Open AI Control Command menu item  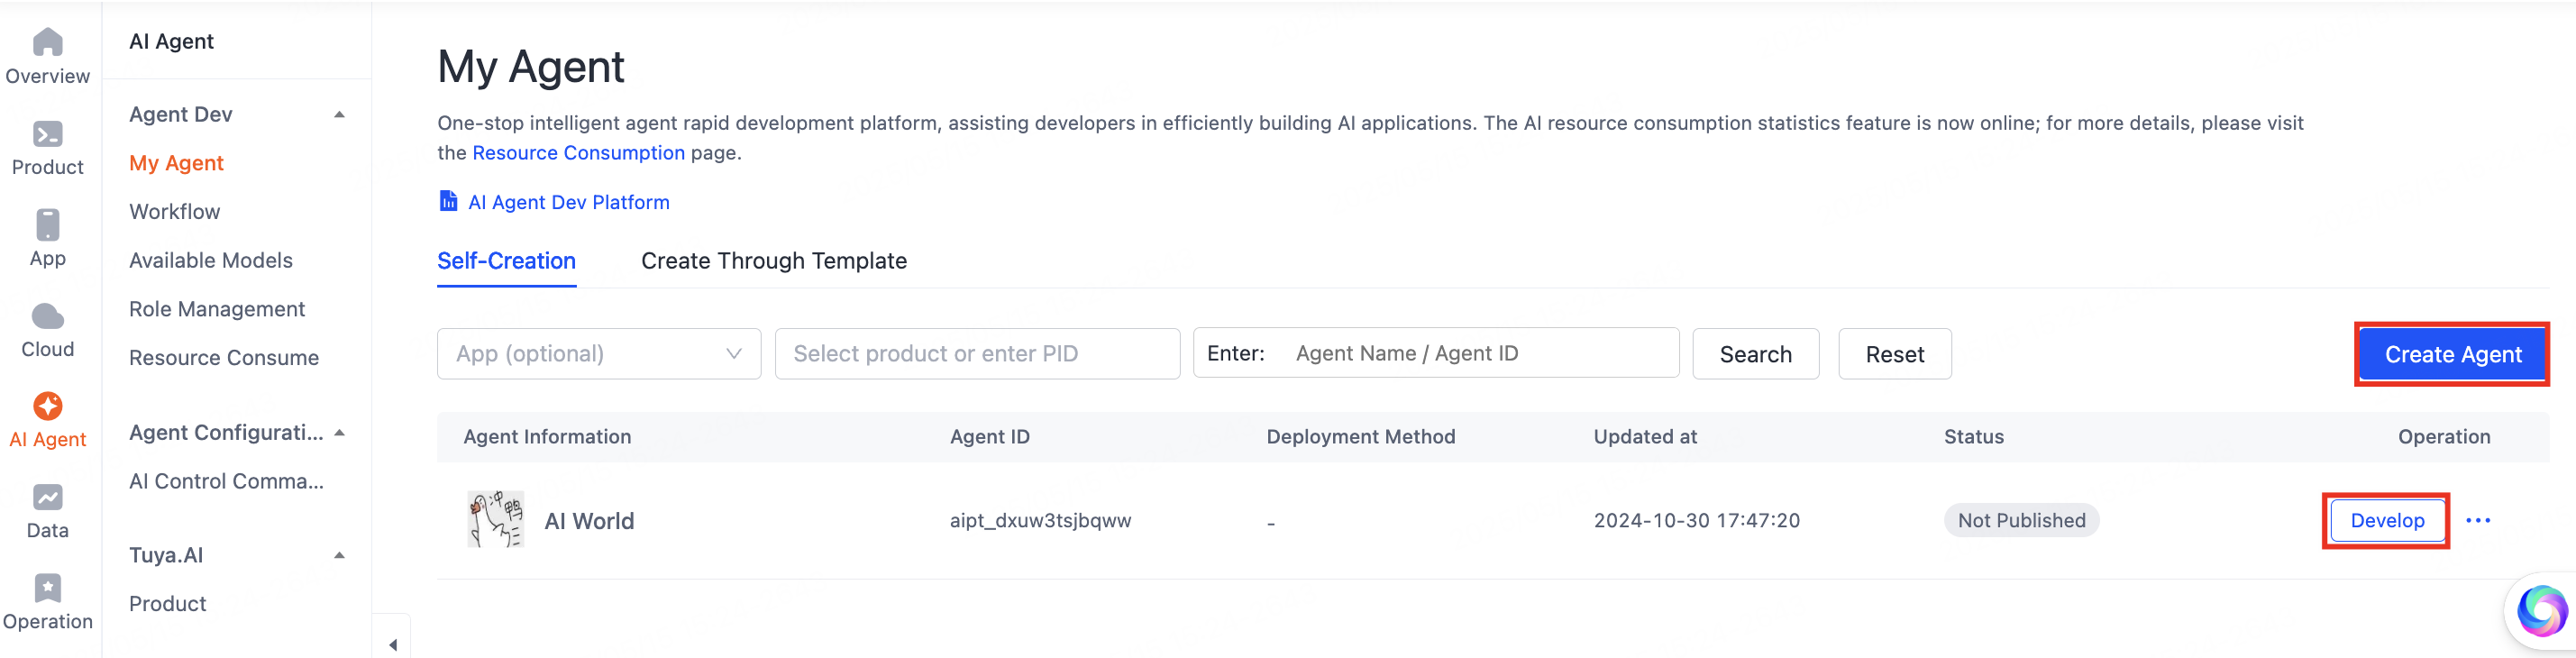(226, 481)
